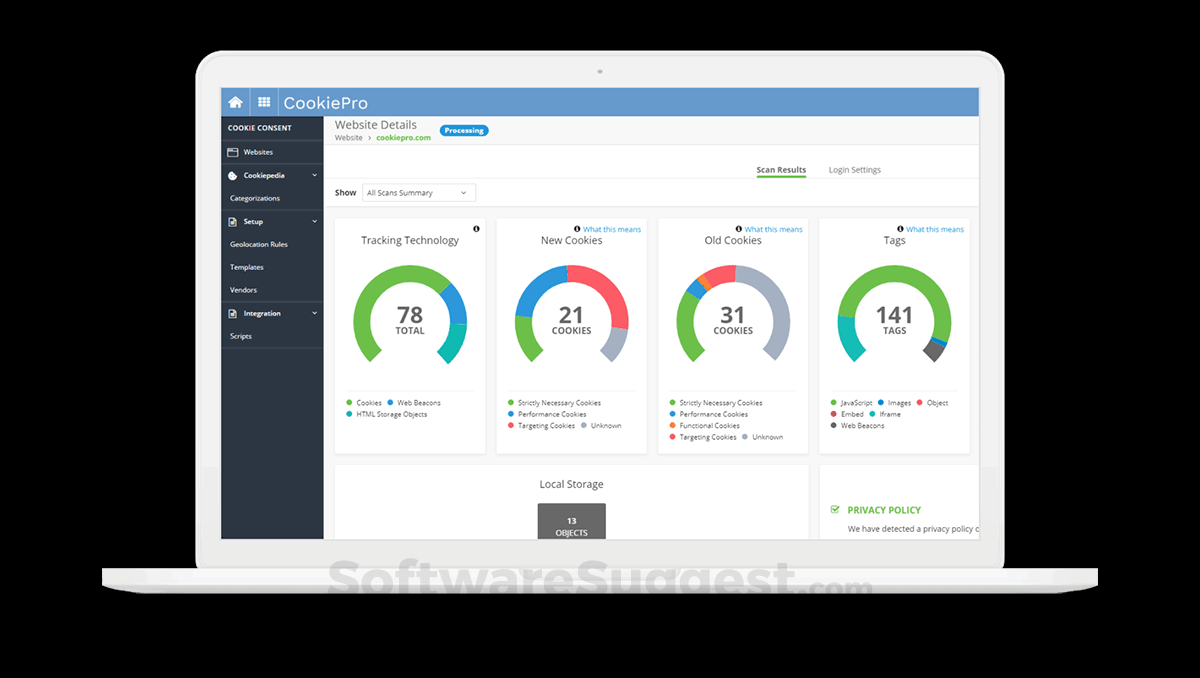1200x678 pixels.
Task: Select the Scan Results tab
Action: pos(781,170)
